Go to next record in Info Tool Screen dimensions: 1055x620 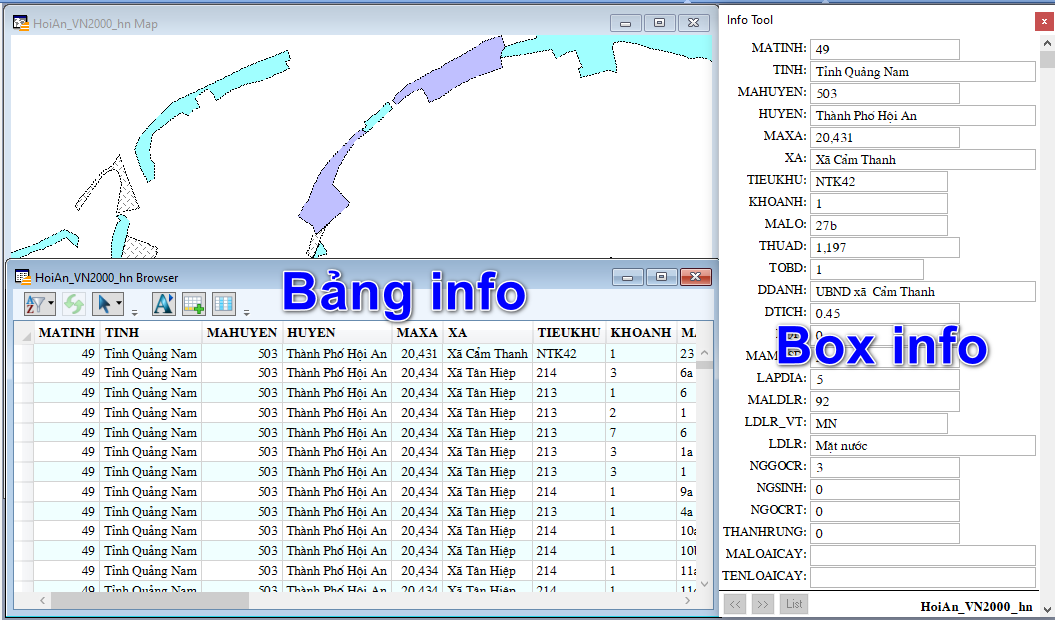coord(762,604)
